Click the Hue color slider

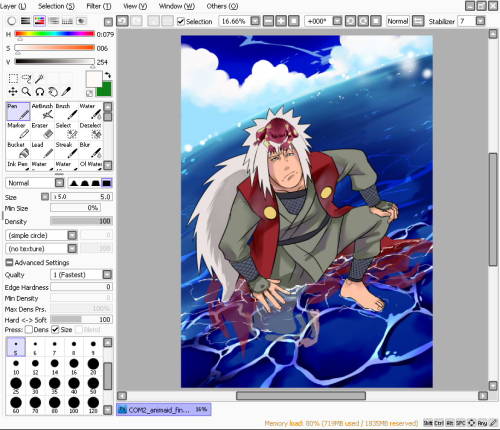(x=55, y=33)
